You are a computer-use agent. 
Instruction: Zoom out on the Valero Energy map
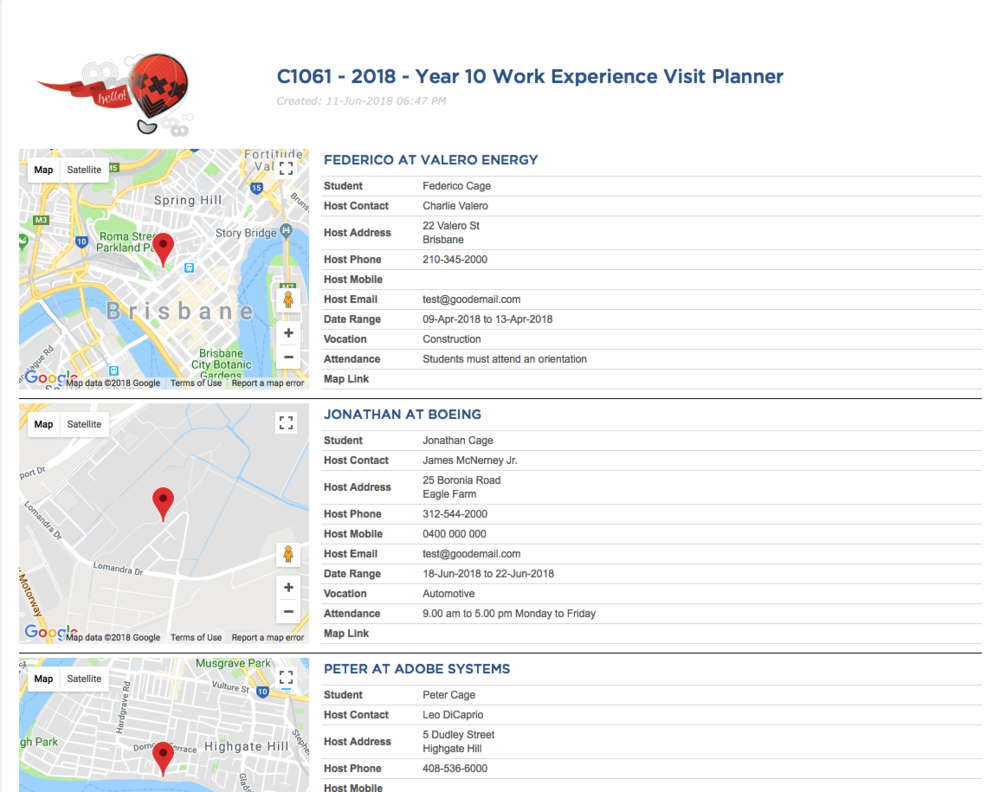(288, 357)
